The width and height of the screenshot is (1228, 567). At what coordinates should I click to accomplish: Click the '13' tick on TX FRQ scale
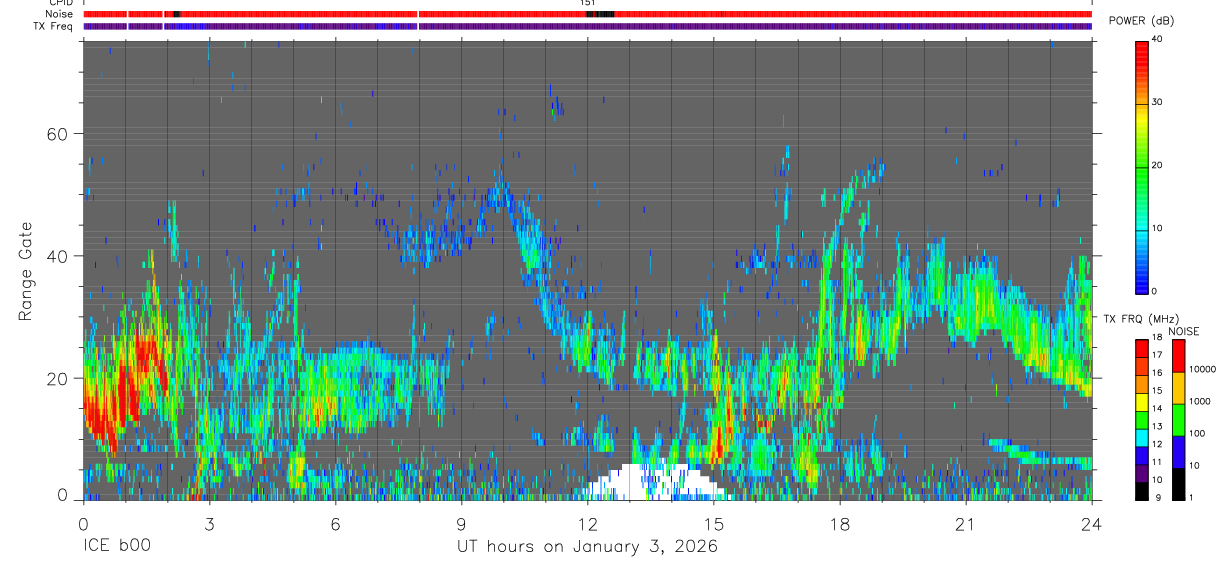[x=1156, y=426]
